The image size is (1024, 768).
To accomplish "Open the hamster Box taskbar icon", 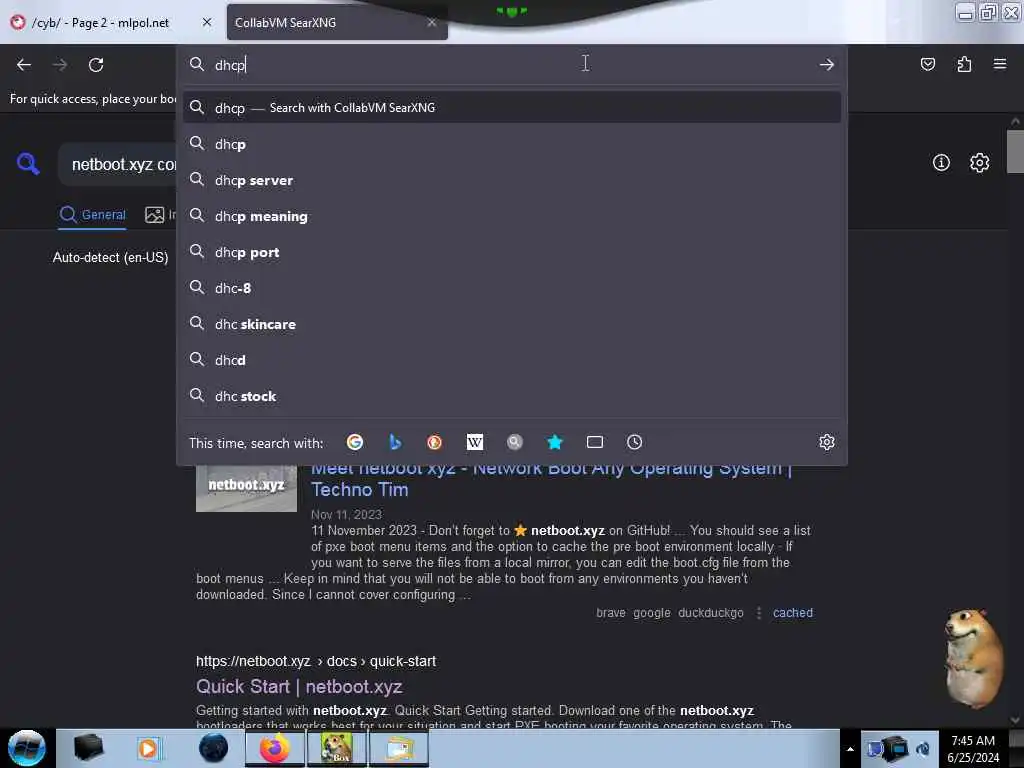I will coord(336,748).
